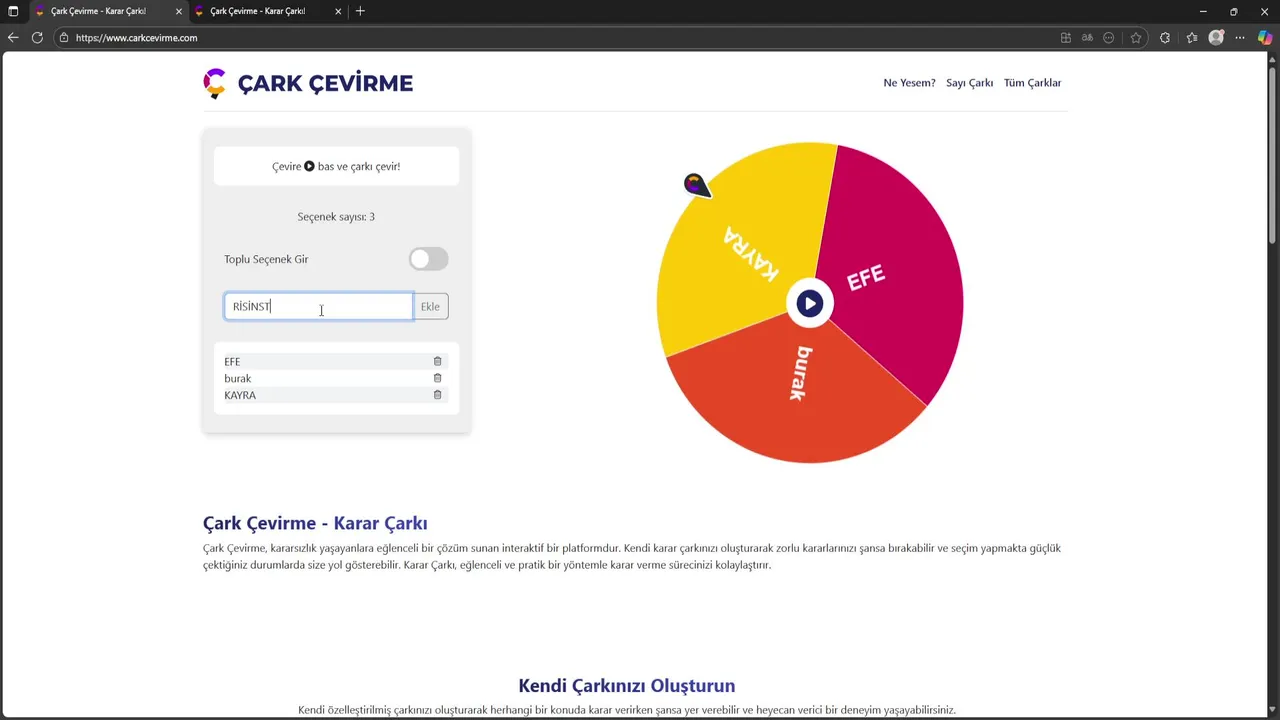Click the Çark Çevirme - Karar Çarkı heading

pyautogui.click(x=315, y=523)
